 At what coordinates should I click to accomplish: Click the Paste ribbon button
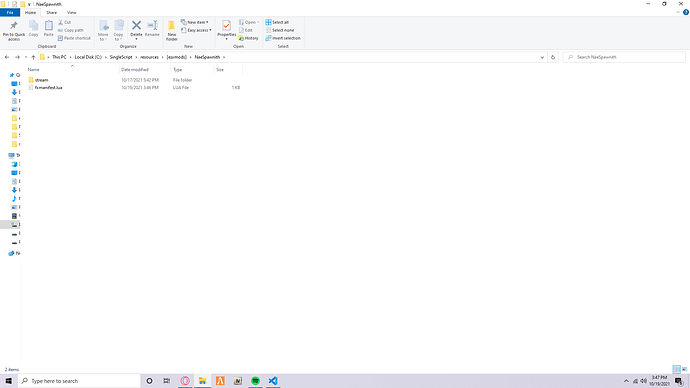pos(48,29)
